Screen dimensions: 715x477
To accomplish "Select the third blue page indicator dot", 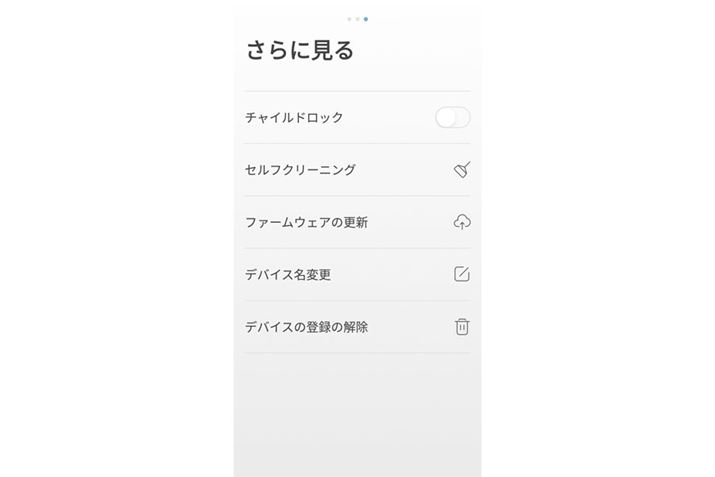I will 366,19.
